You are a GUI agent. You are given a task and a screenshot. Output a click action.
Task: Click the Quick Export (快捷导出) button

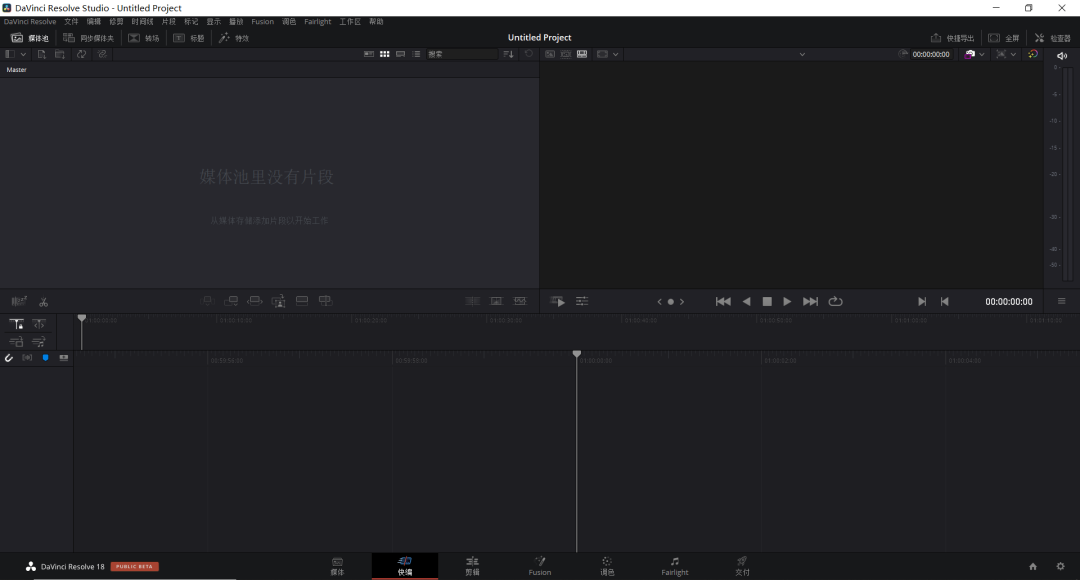951,38
